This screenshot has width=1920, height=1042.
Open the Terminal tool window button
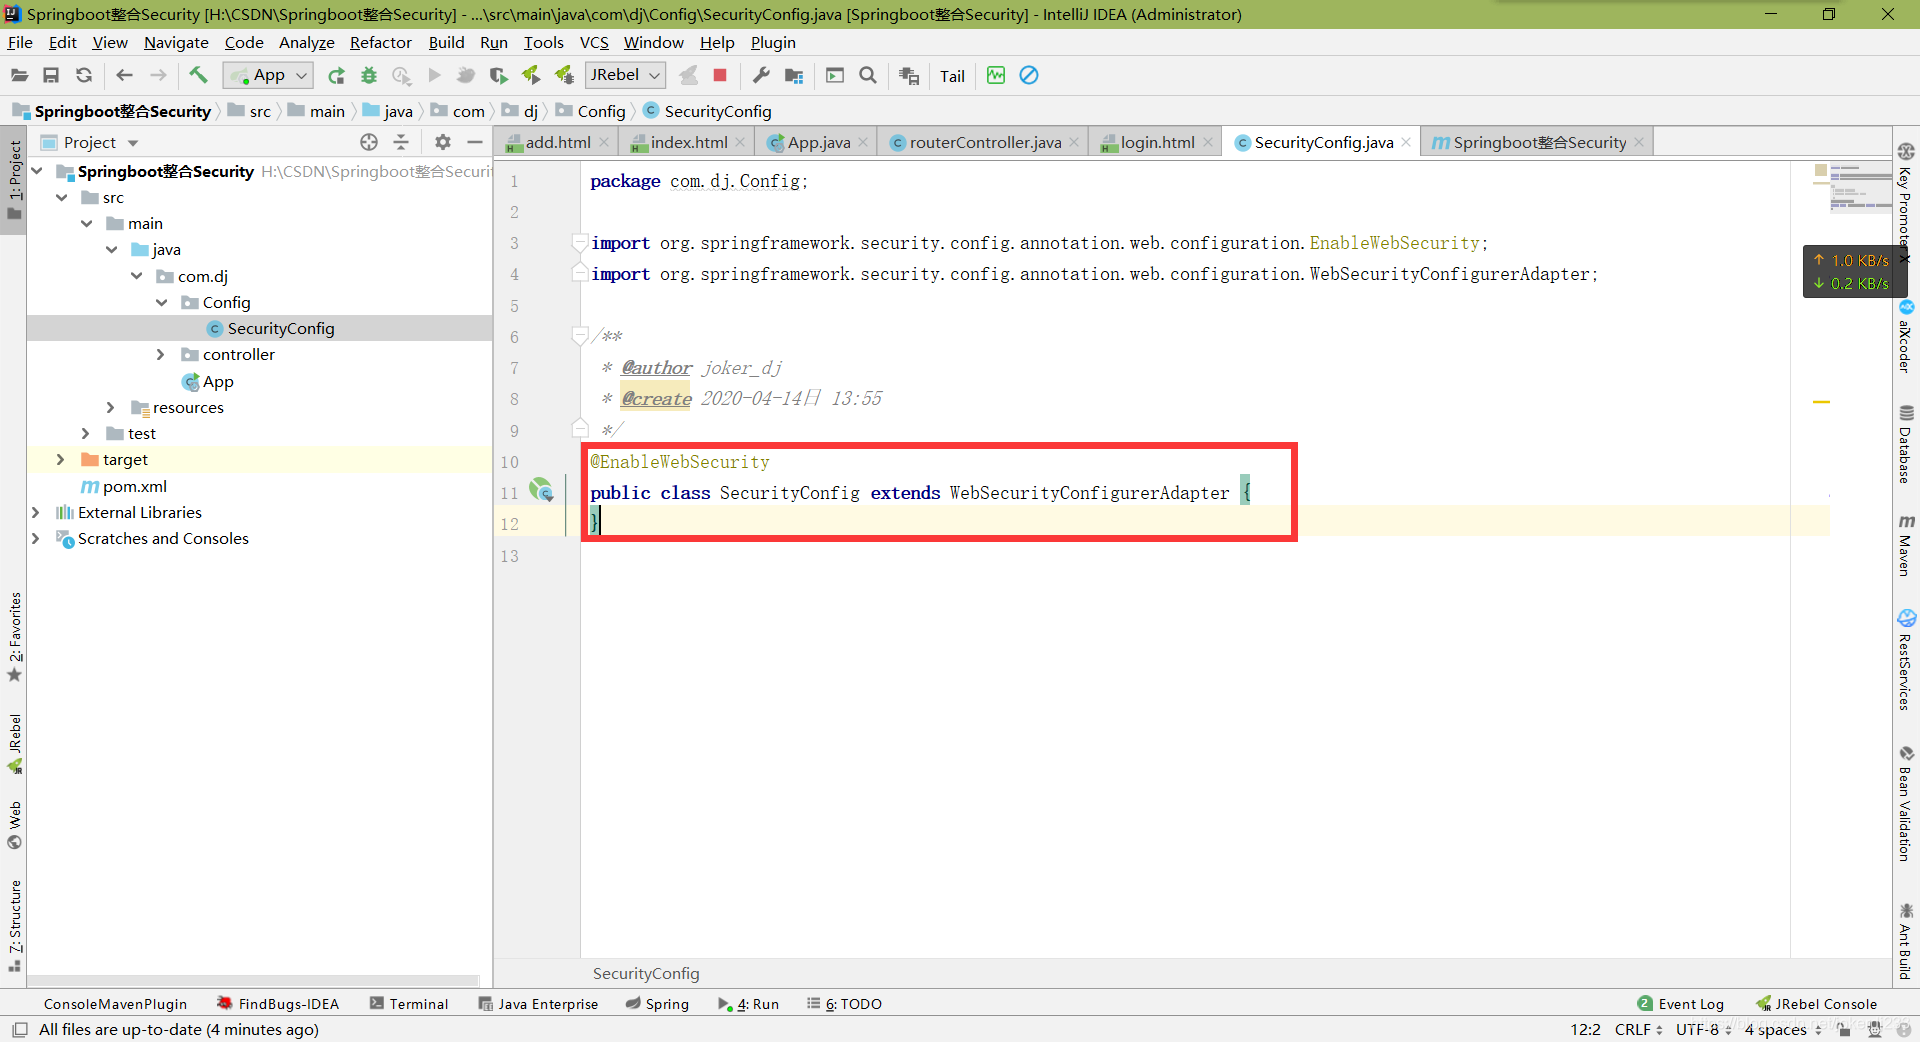coord(409,1004)
